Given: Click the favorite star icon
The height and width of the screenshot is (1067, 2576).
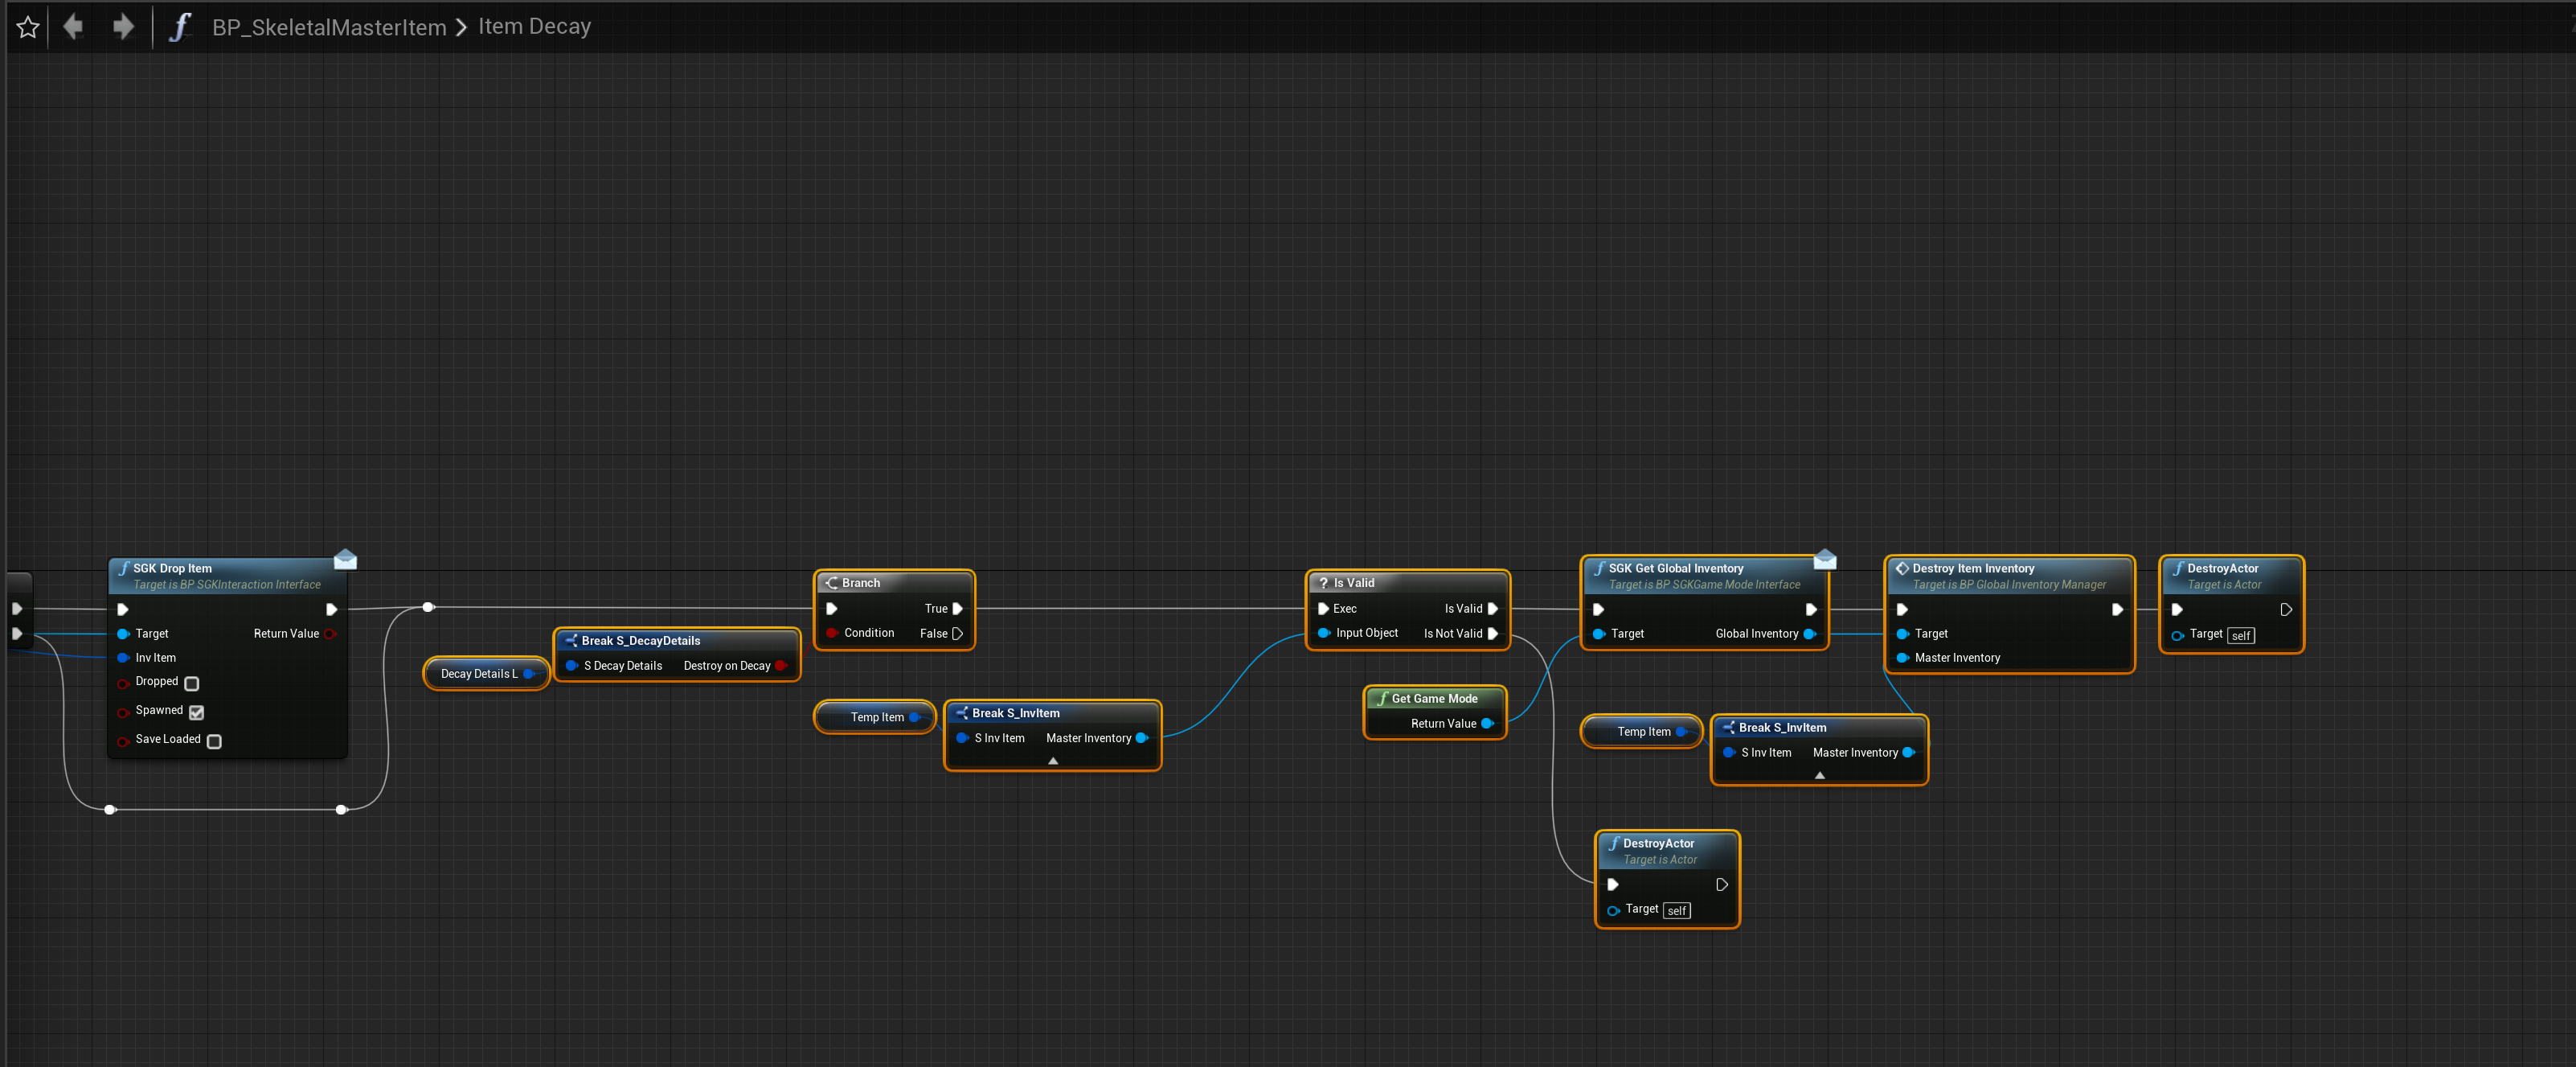Looking at the screenshot, I should 28,27.
